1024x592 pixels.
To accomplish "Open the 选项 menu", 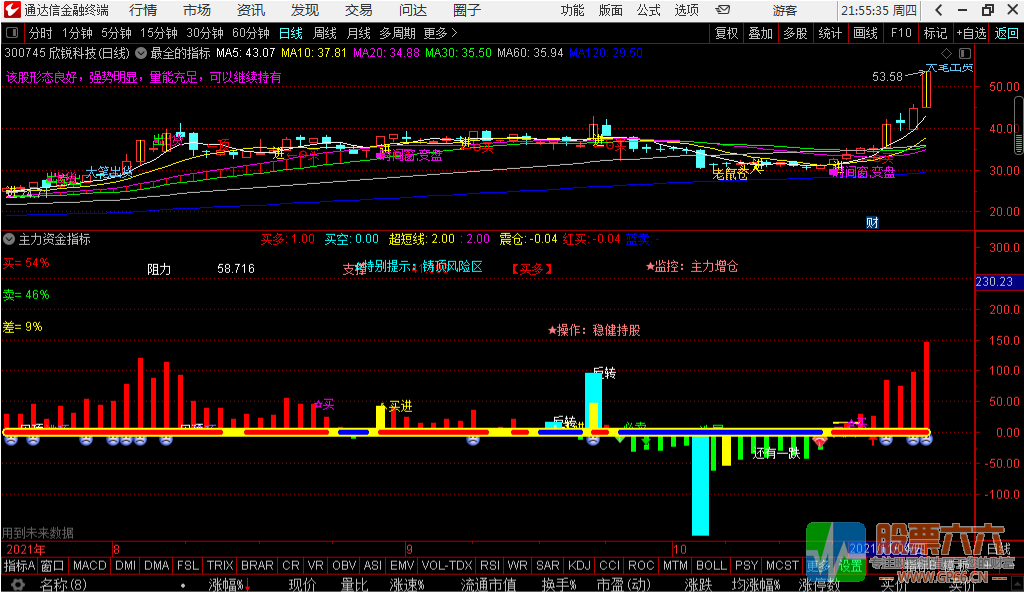I will (686, 10).
